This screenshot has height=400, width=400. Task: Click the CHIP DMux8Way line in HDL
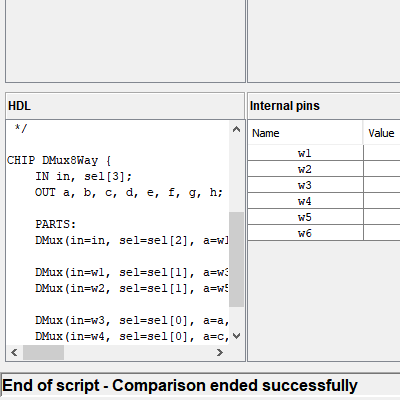pos(59,160)
